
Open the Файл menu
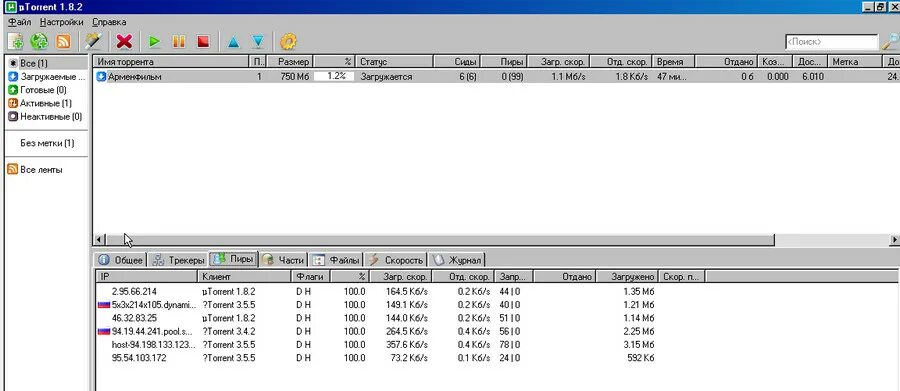click(x=20, y=22)
